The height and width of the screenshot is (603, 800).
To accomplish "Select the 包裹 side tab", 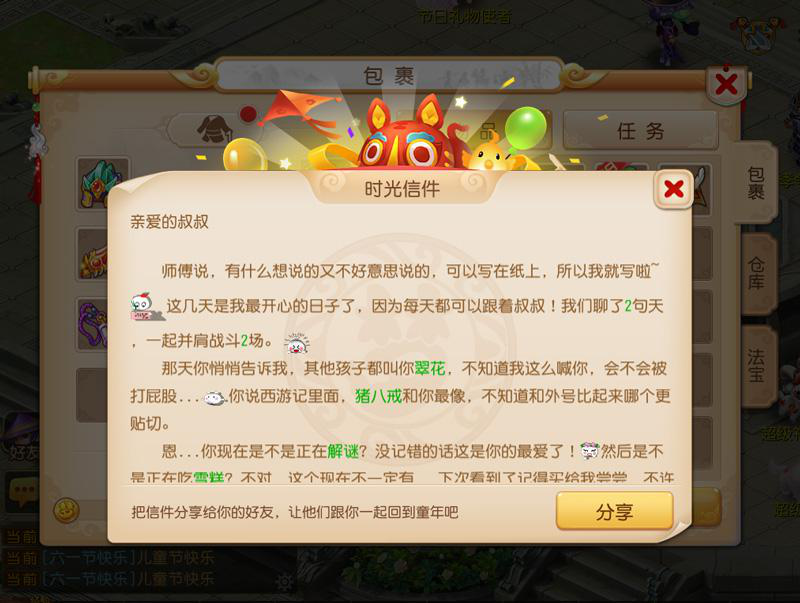I will (755, 183).
